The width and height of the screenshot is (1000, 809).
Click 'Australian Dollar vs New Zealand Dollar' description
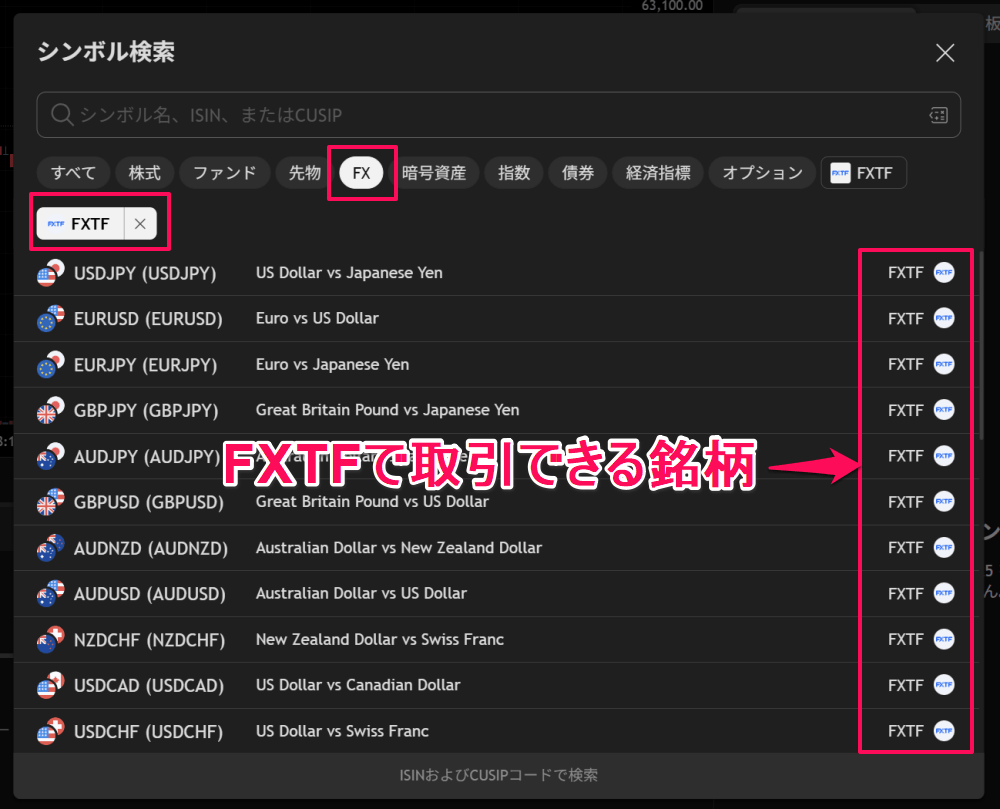coord(399,548)
